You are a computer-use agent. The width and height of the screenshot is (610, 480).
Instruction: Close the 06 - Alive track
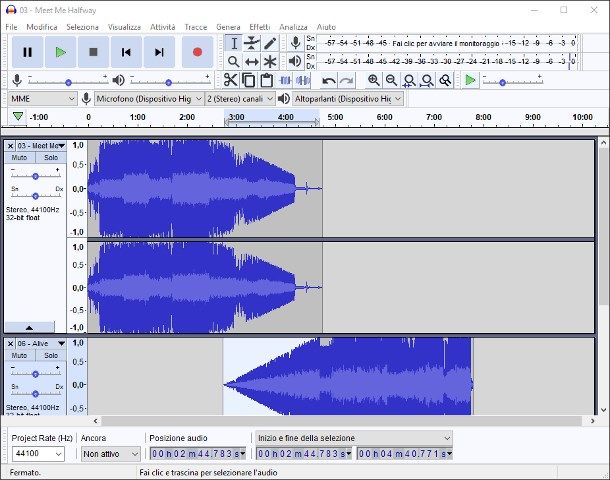(11, 344)
